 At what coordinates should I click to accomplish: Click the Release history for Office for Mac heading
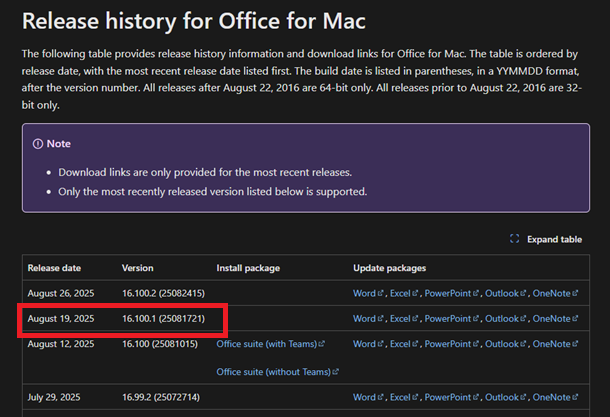194,20
